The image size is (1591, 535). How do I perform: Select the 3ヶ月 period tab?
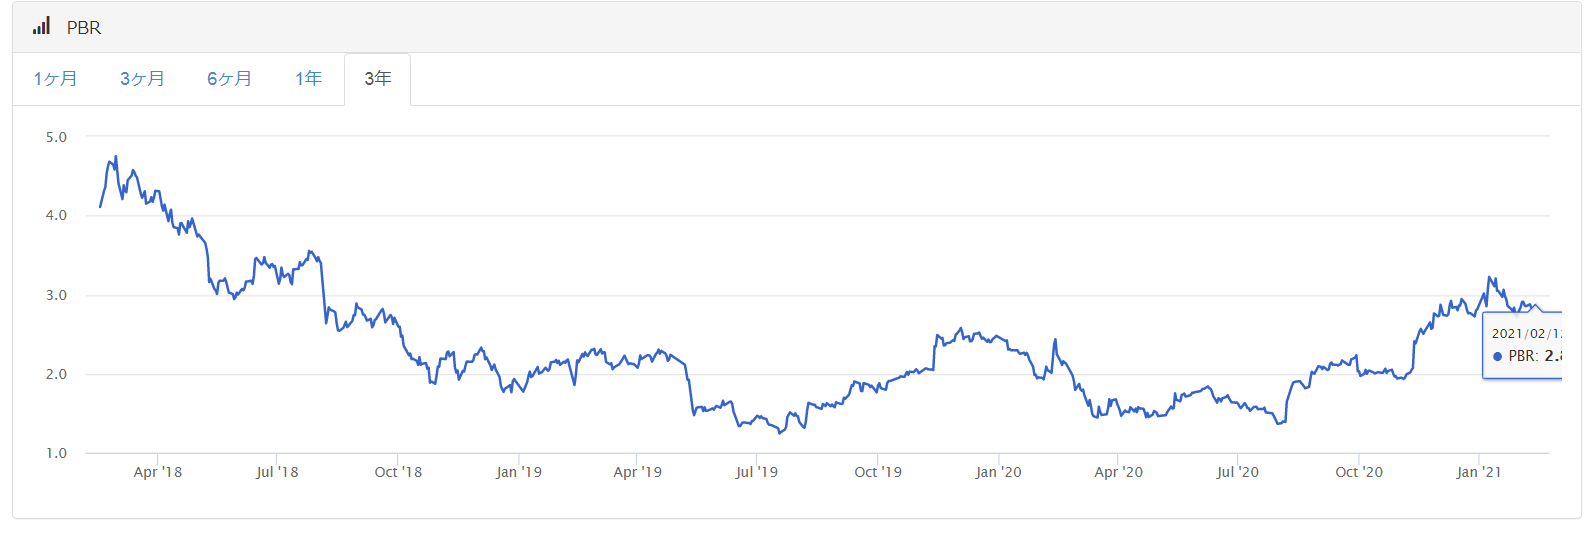point(142,79)
